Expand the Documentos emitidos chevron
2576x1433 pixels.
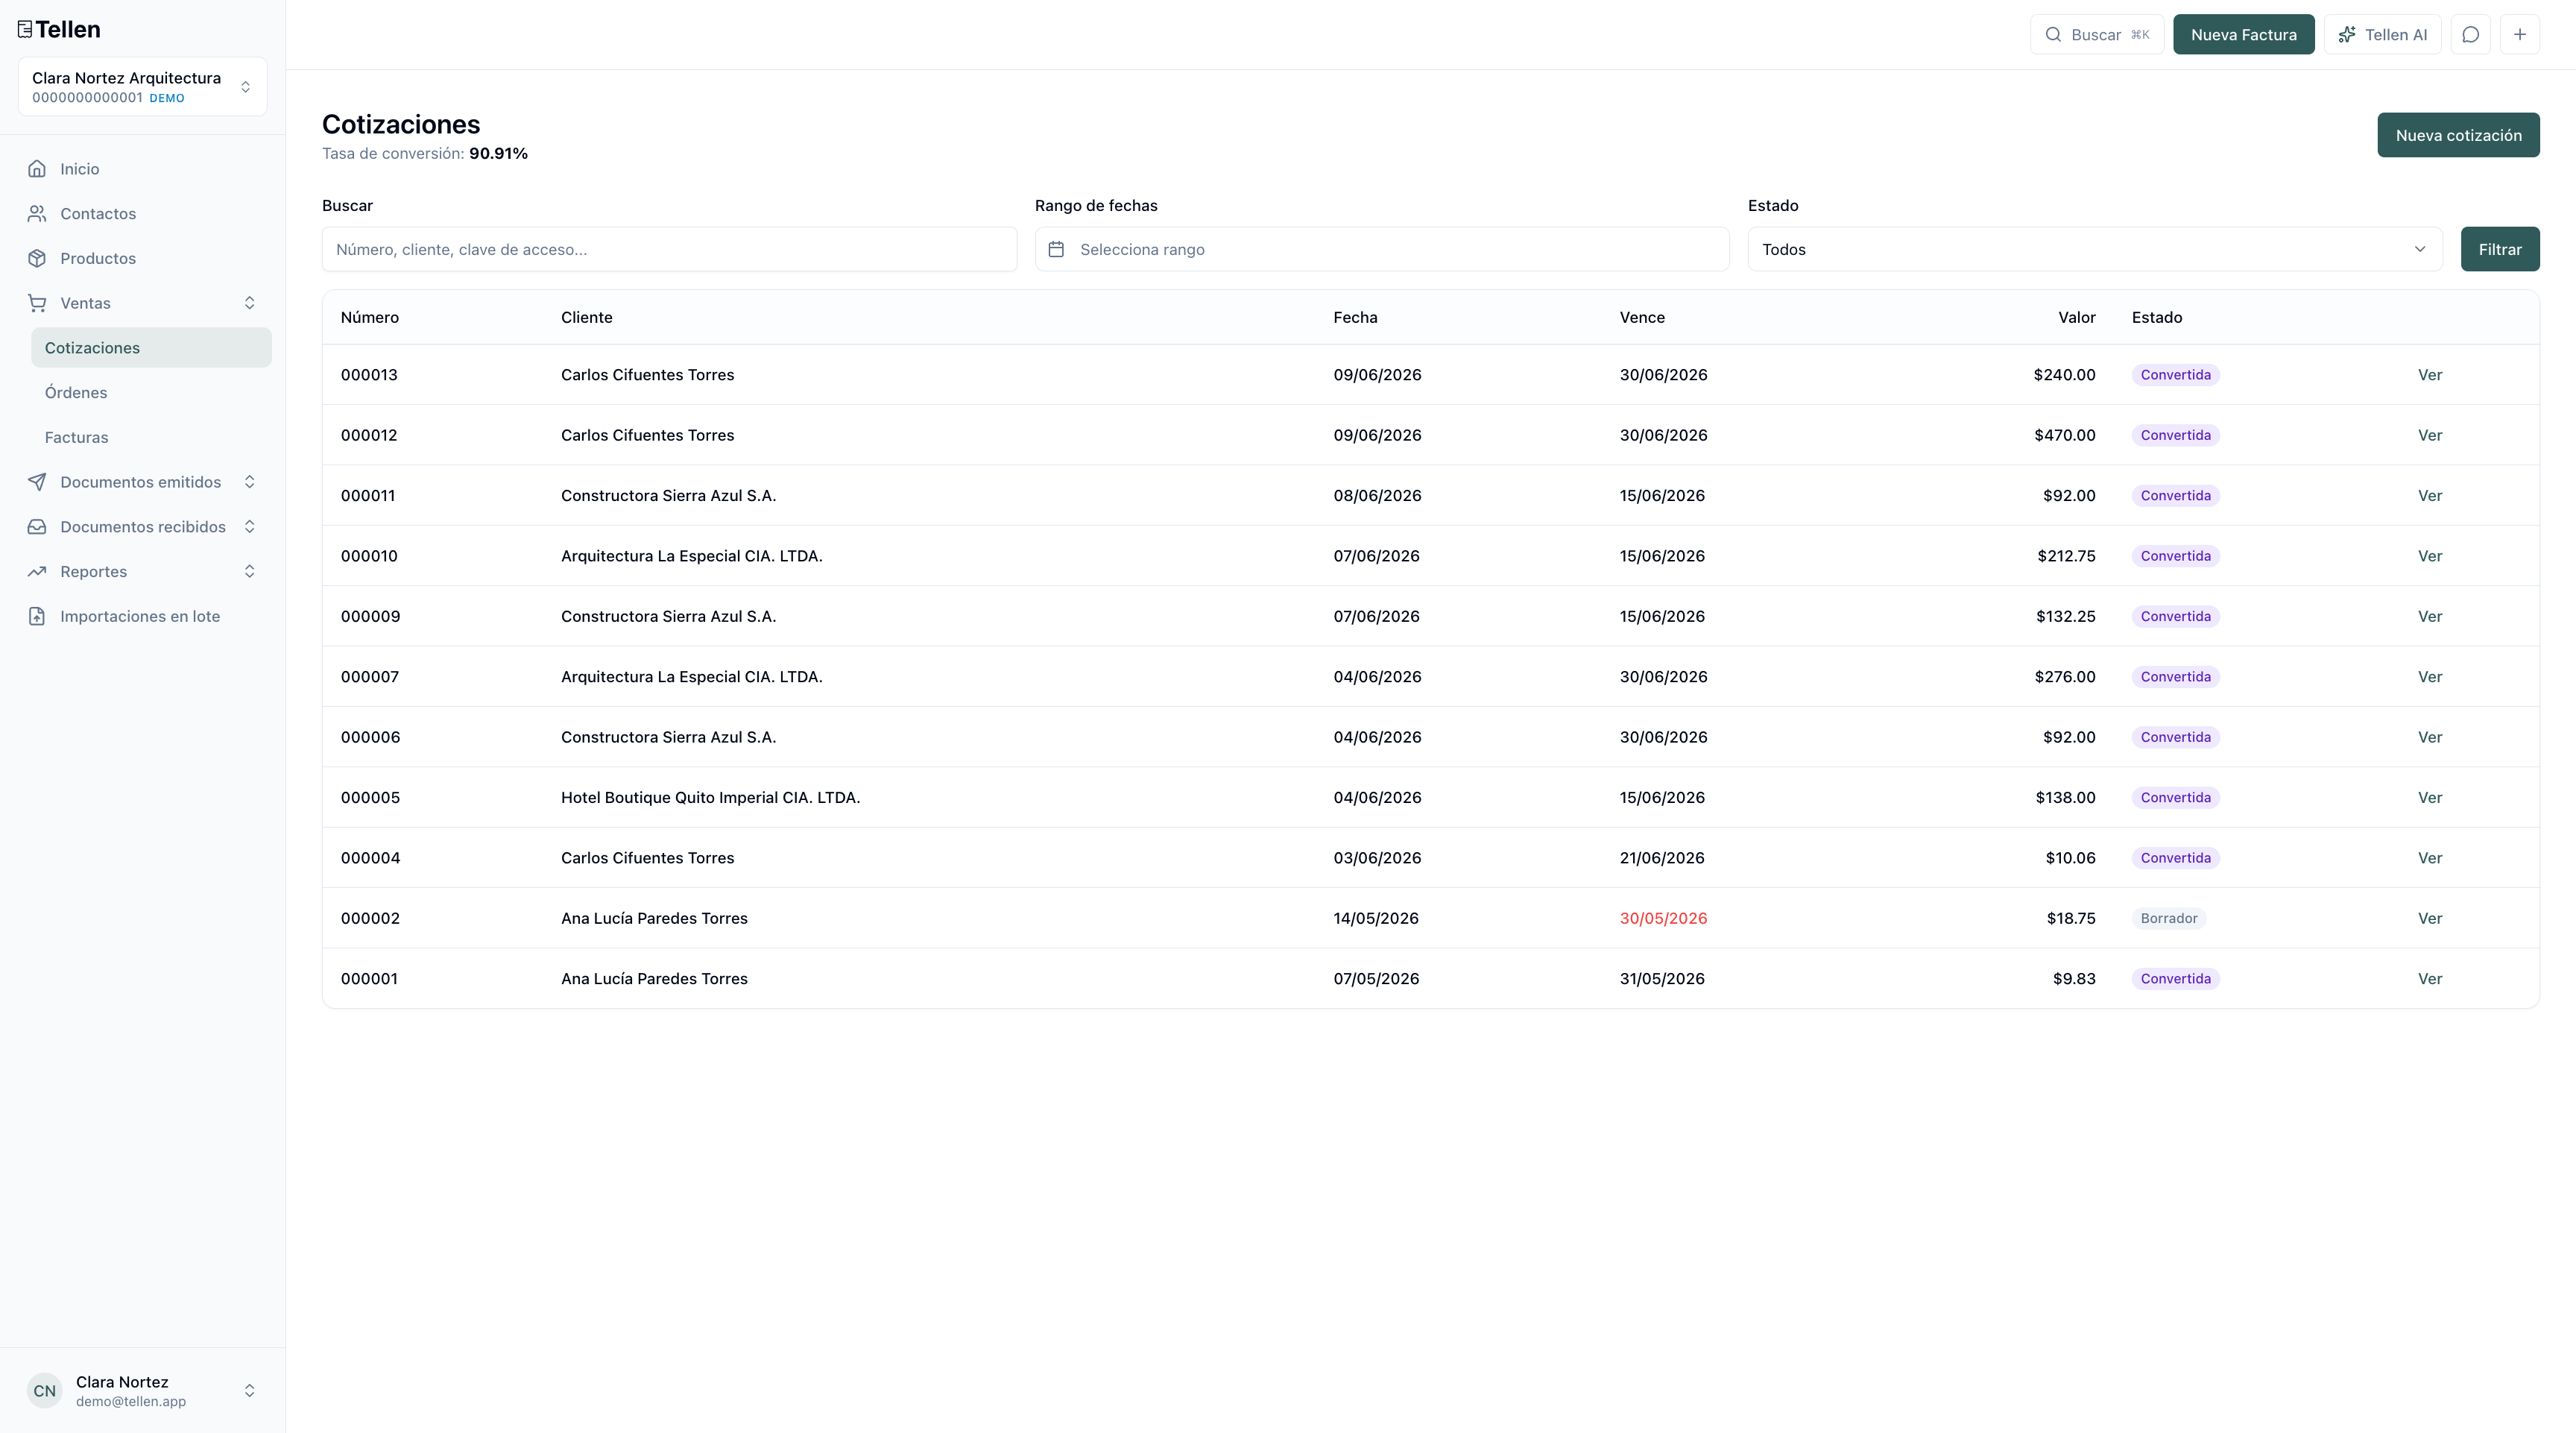[250, 482]
